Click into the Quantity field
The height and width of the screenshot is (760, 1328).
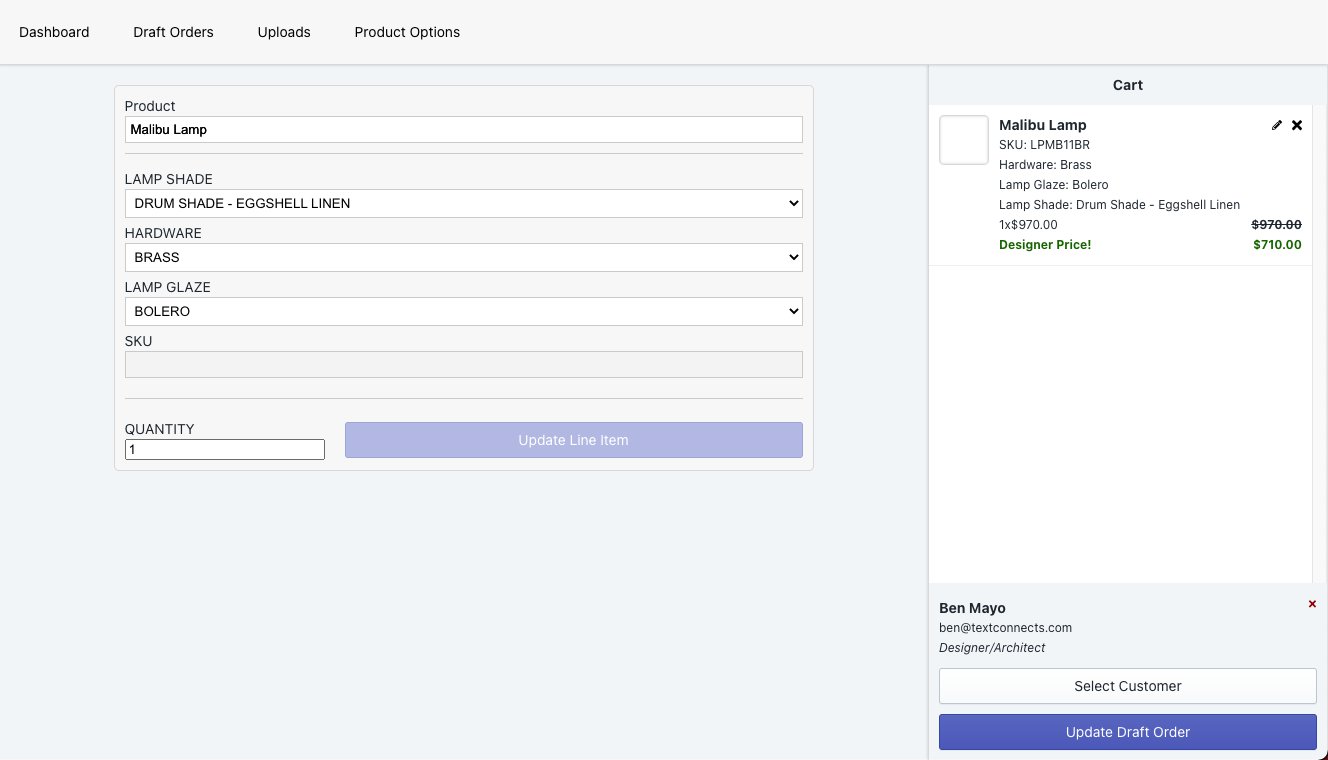[x=224, y=450]
